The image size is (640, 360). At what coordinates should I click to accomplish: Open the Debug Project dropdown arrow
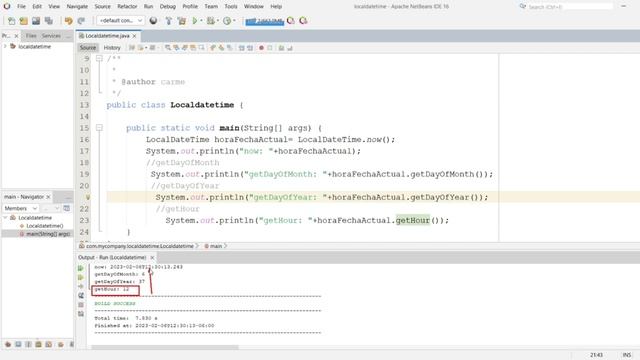coord(218,21)
